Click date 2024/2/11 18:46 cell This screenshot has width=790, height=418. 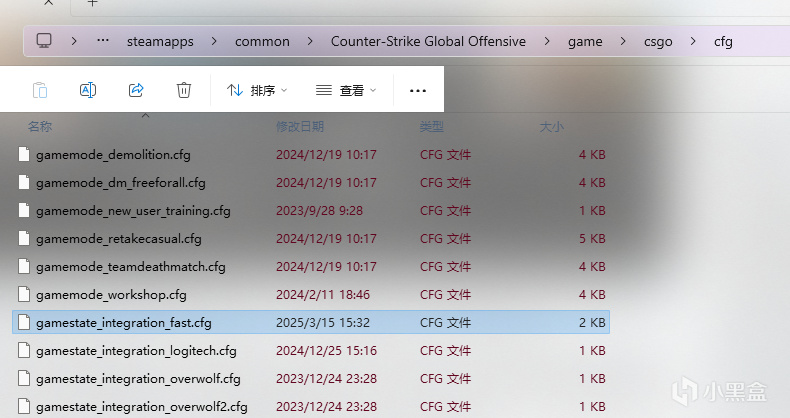[x=323, y=295]
